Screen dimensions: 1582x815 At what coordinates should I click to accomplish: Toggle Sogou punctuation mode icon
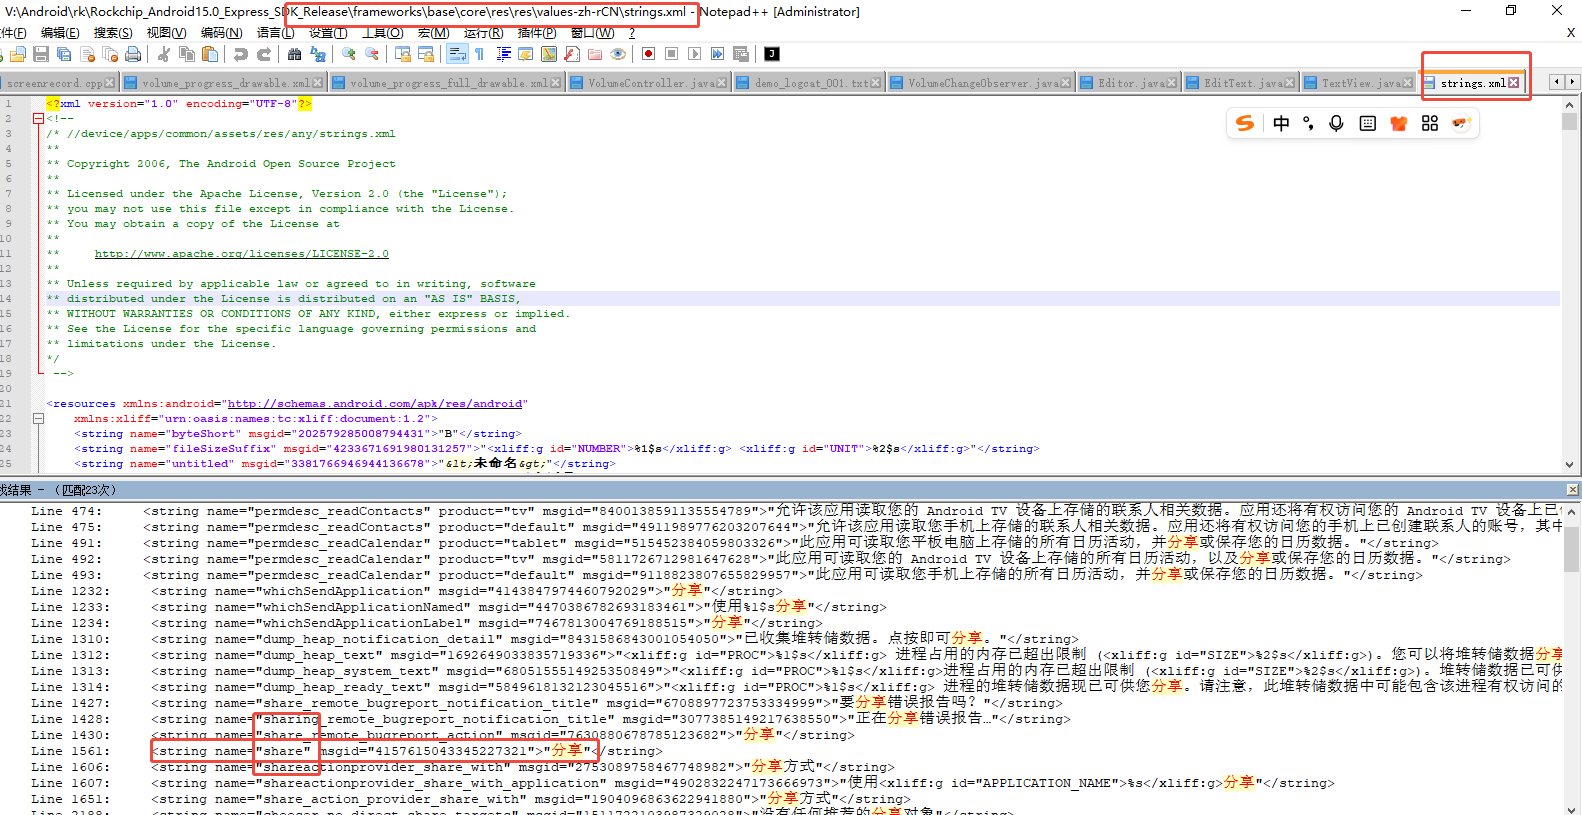coord(1309,123)
